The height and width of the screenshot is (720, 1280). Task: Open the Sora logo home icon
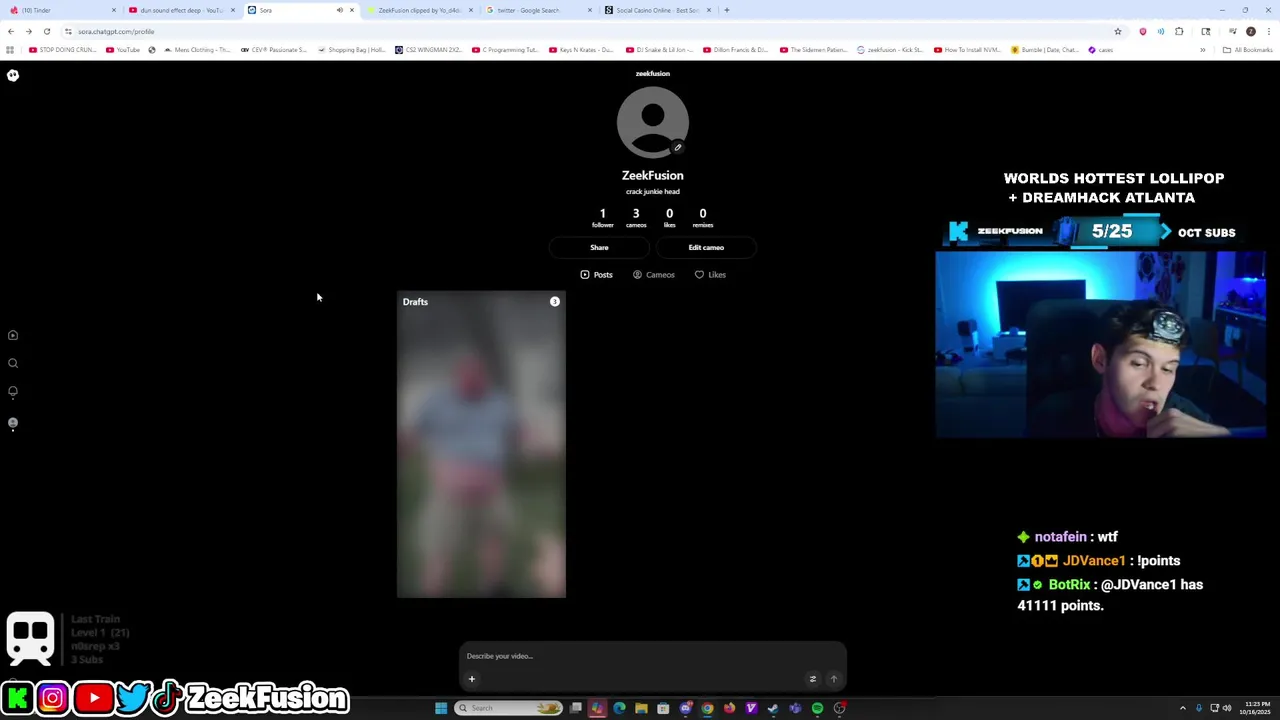(13, 75)
